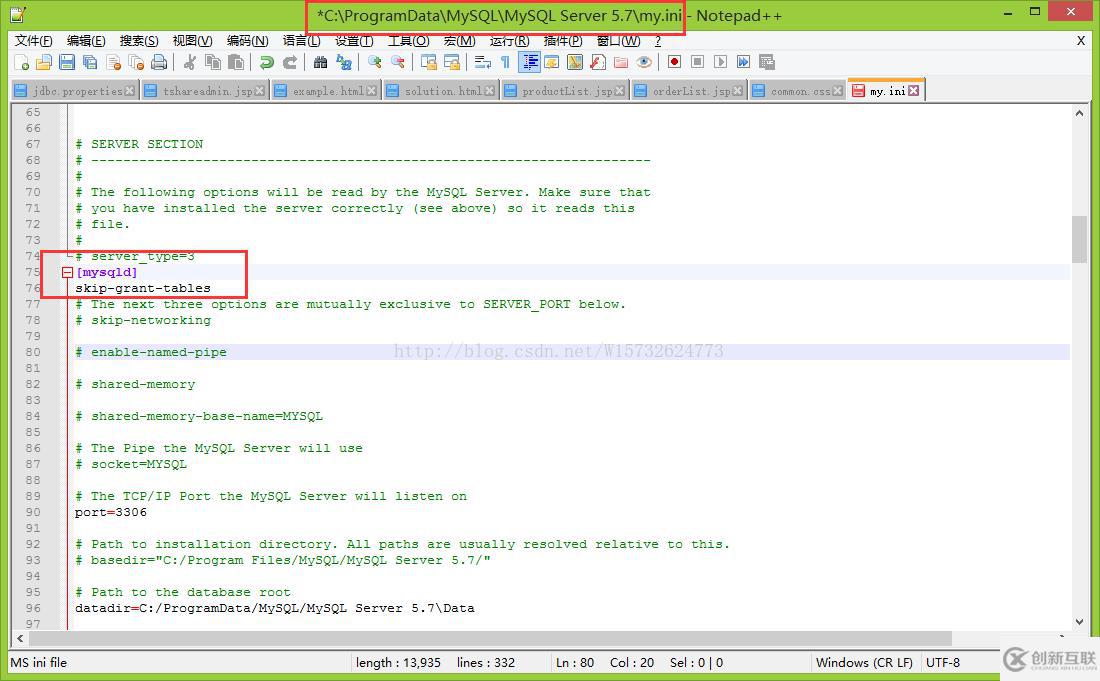The image size is (1100, 681).
Task: Open the 文件(F) file menu
Action: tap(34, 41)
